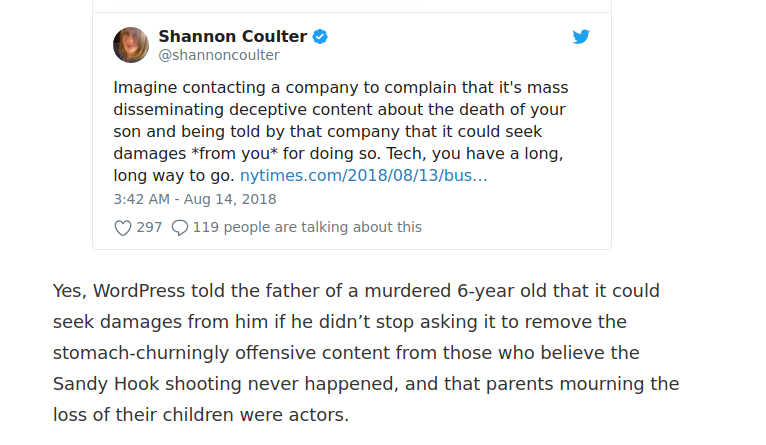Viewport: 766px width, 445px height.
Task: Open "119 people are talking about this"
Action: point(307,228)
